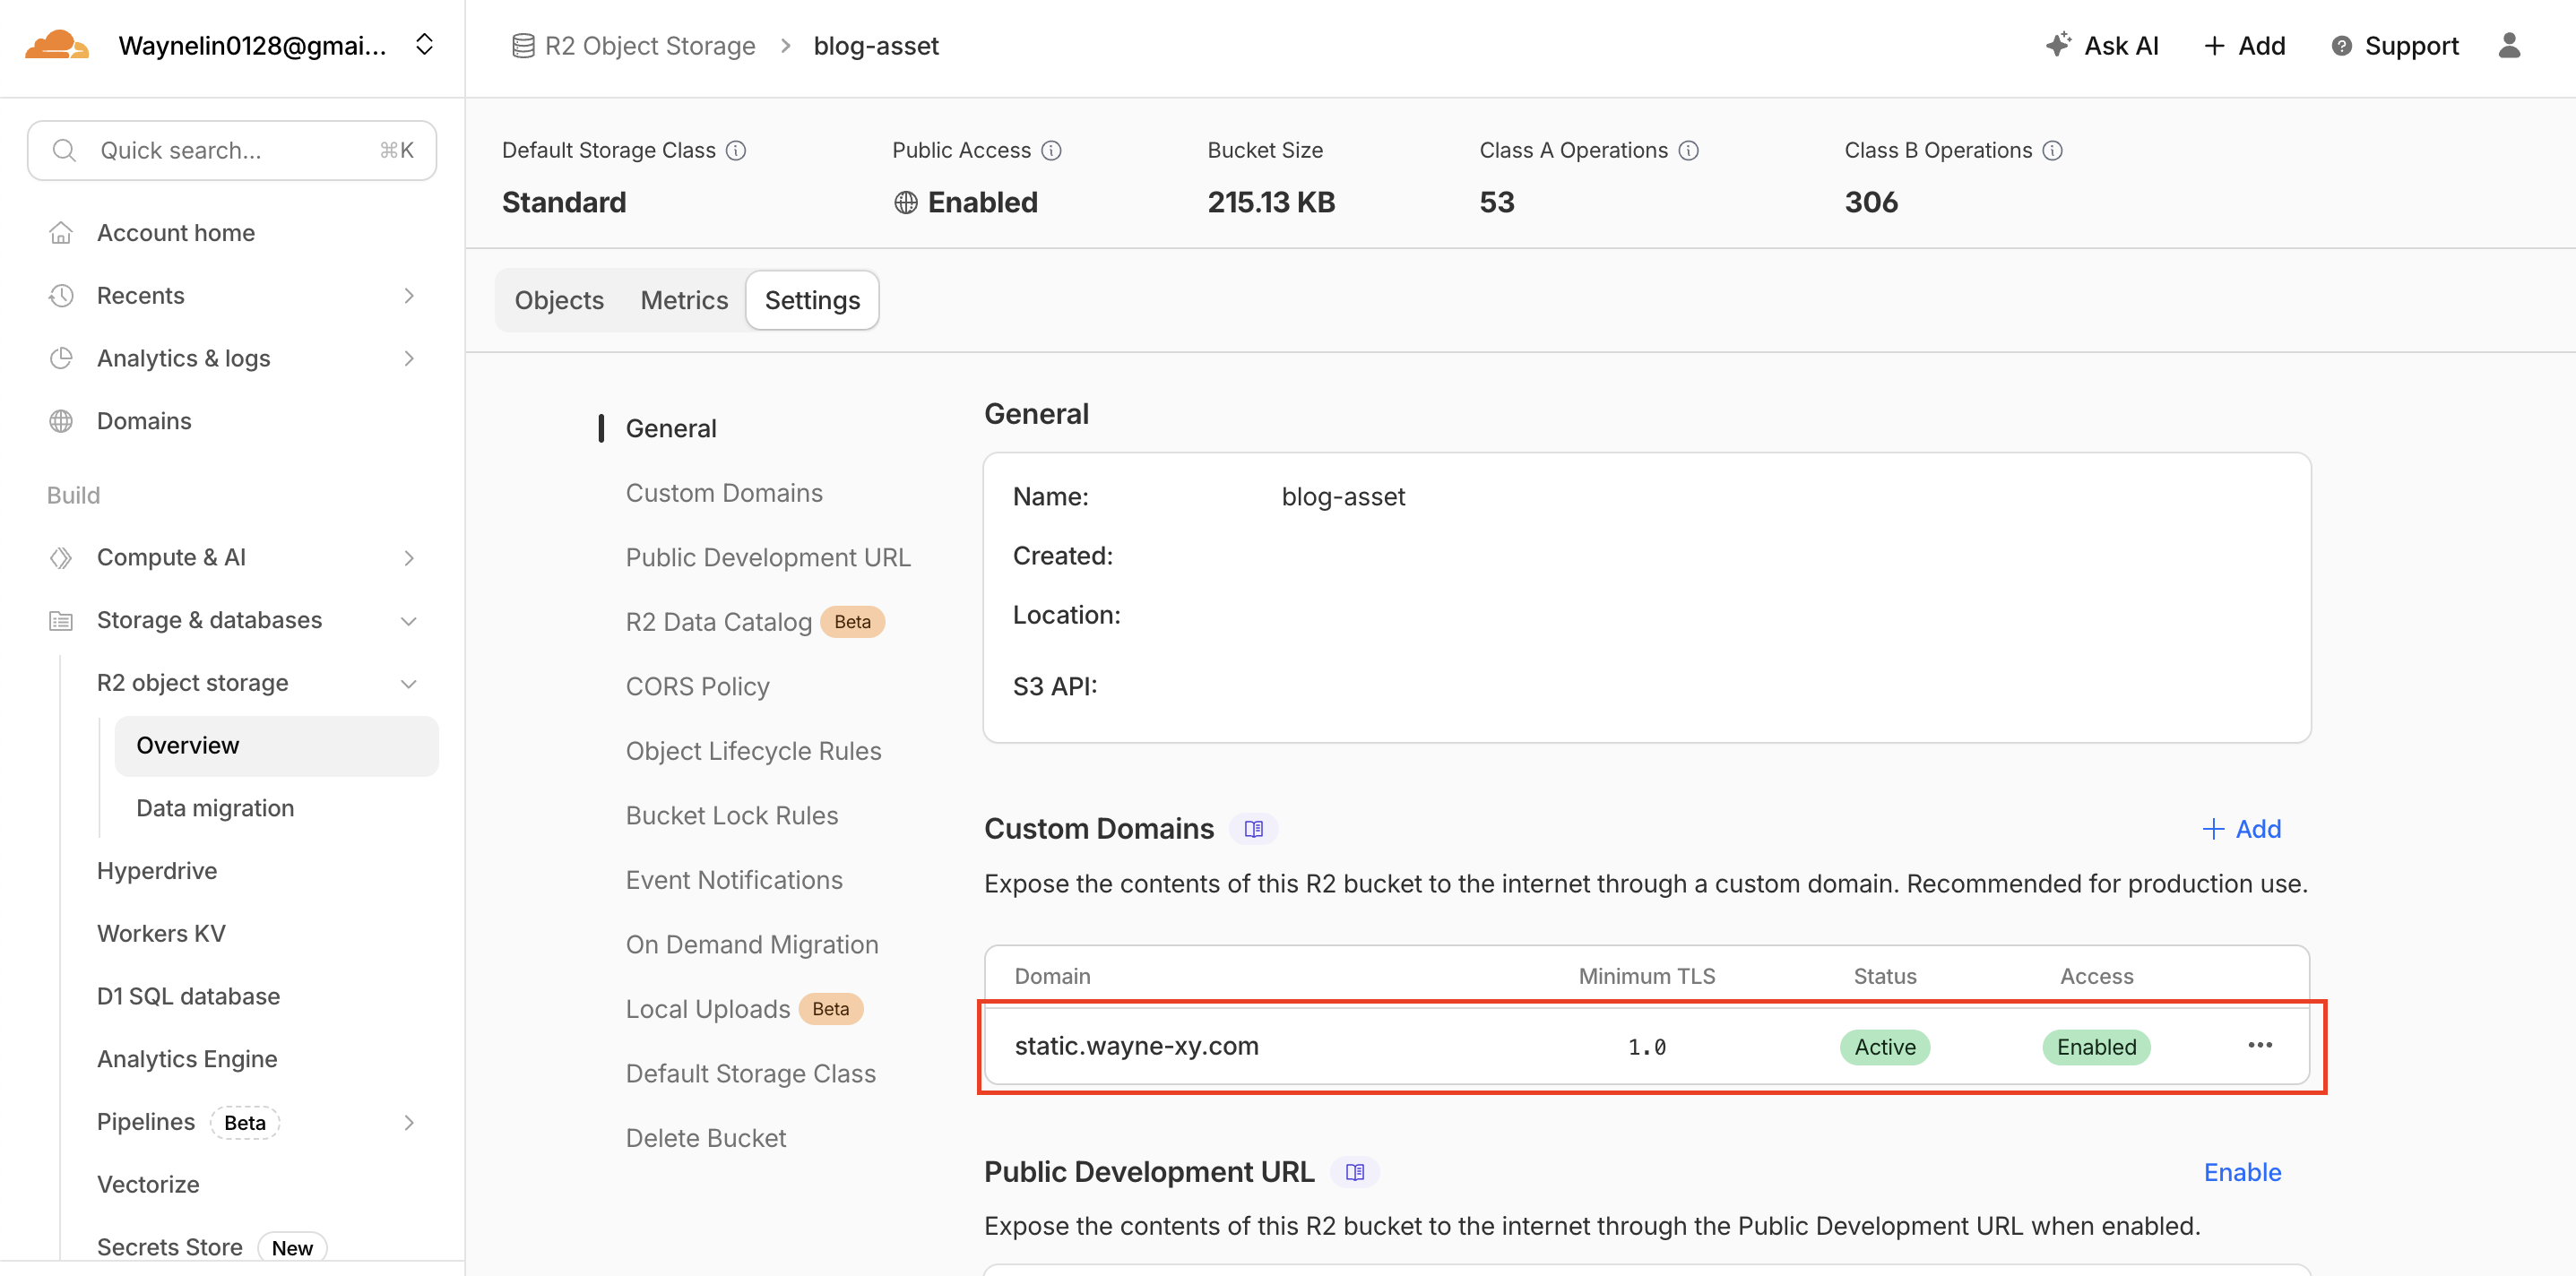This screenshot has width=2576, height=1276.
Task: Collapse the Storage & databases section
Action: click(408, 621)
